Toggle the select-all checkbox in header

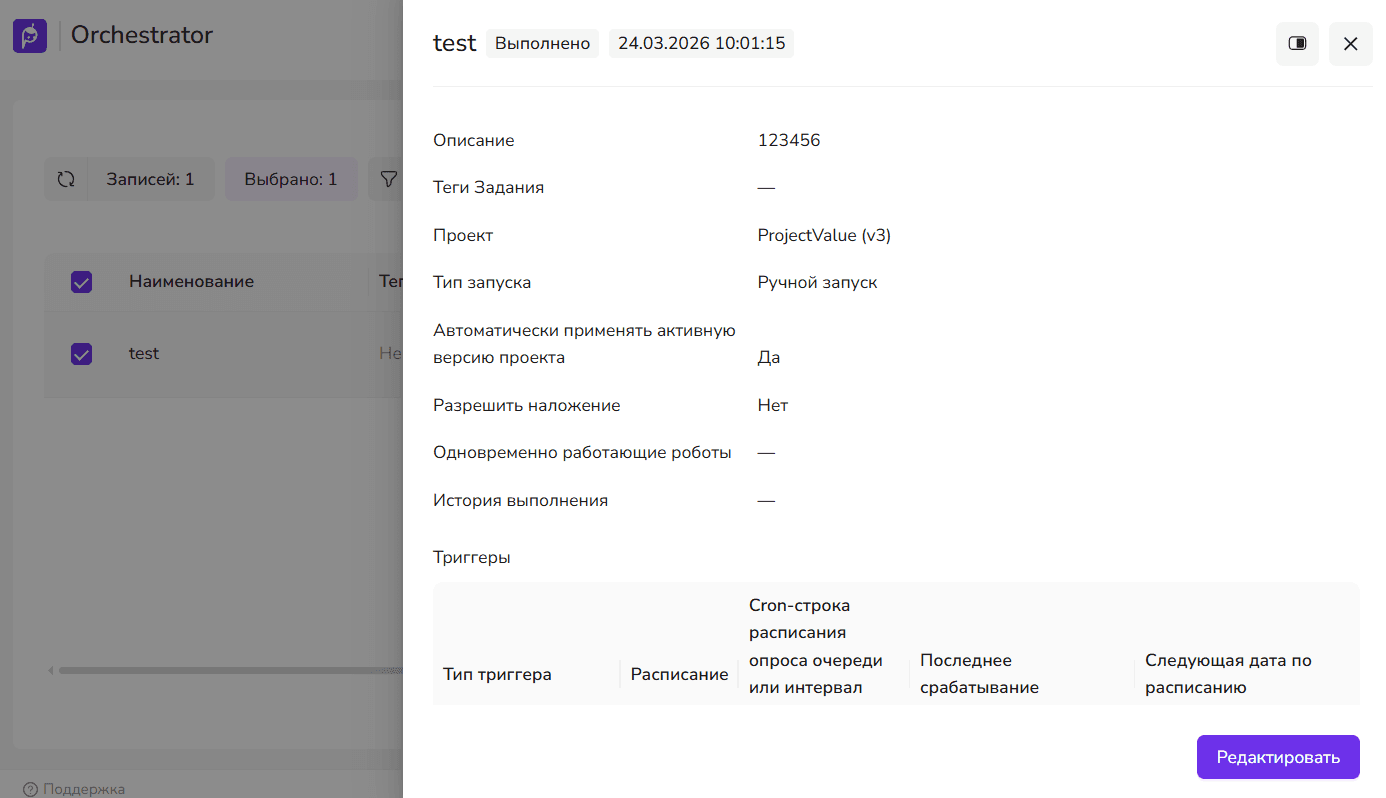coord(82,282)
